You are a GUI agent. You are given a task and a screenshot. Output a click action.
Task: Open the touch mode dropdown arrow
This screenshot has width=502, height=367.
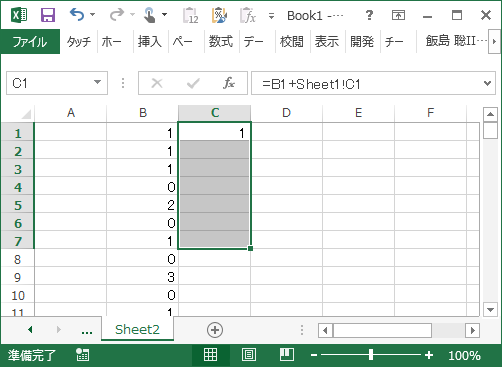pos(164,15)
